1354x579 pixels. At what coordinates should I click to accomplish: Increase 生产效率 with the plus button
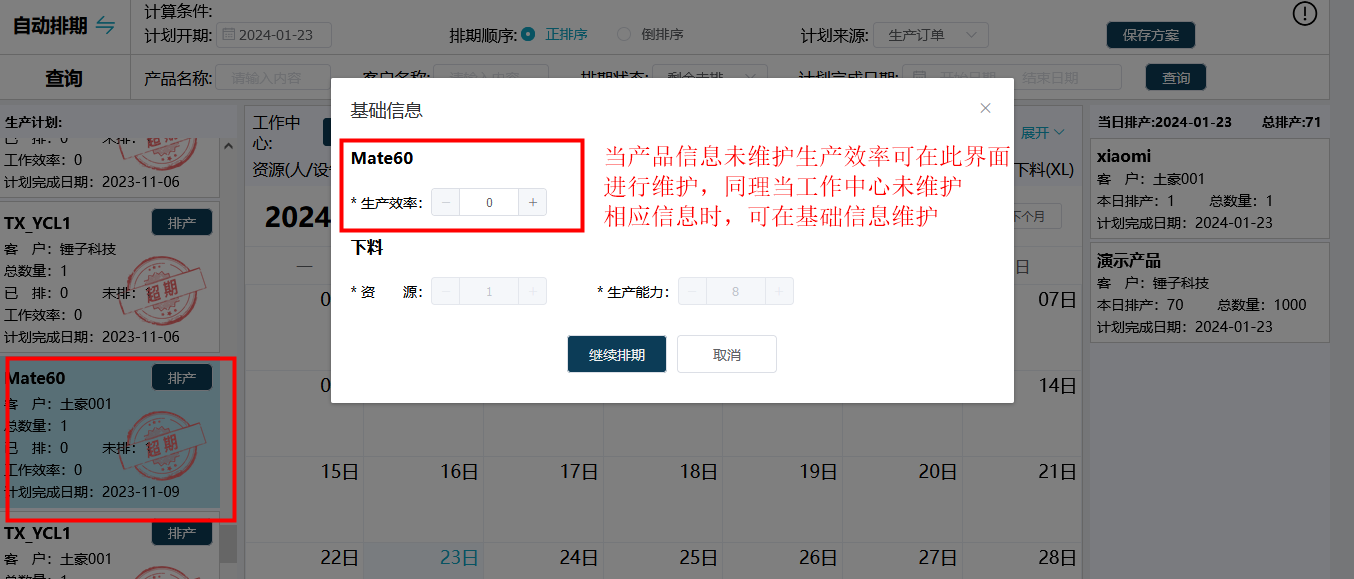[533, 202]
